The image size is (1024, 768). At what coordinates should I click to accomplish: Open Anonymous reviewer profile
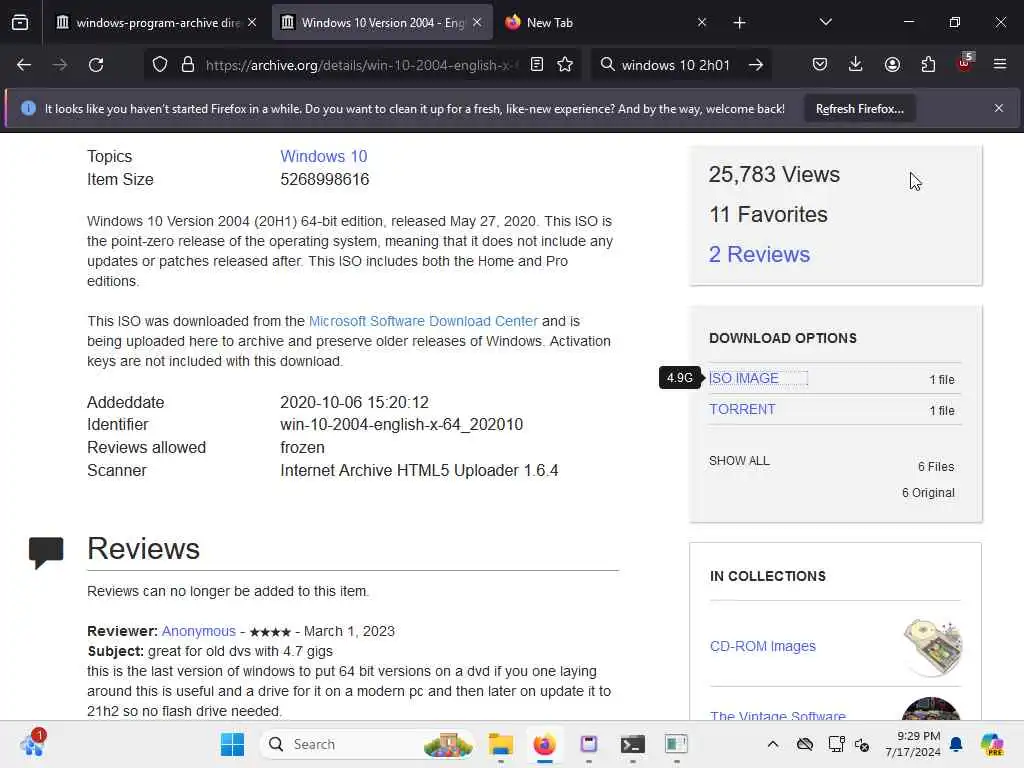point(199,632)
